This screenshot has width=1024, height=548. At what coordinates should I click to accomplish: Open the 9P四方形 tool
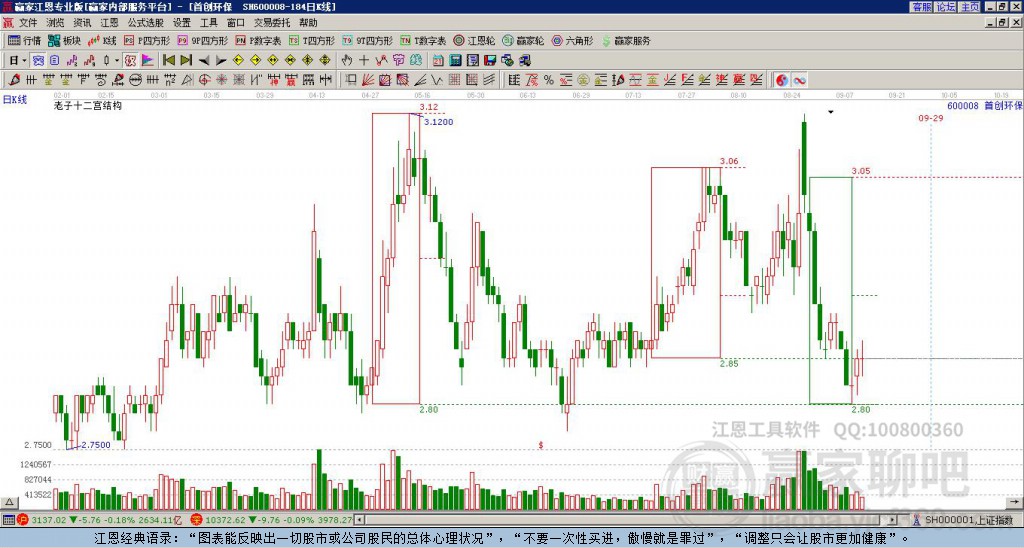[x=202, y=40]
